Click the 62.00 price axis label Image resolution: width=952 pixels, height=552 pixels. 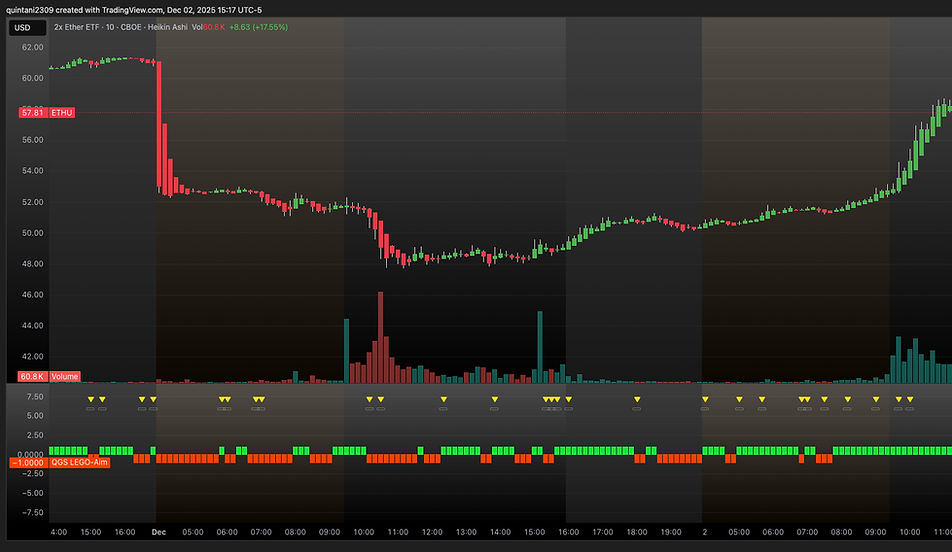[x=33, y=47]
